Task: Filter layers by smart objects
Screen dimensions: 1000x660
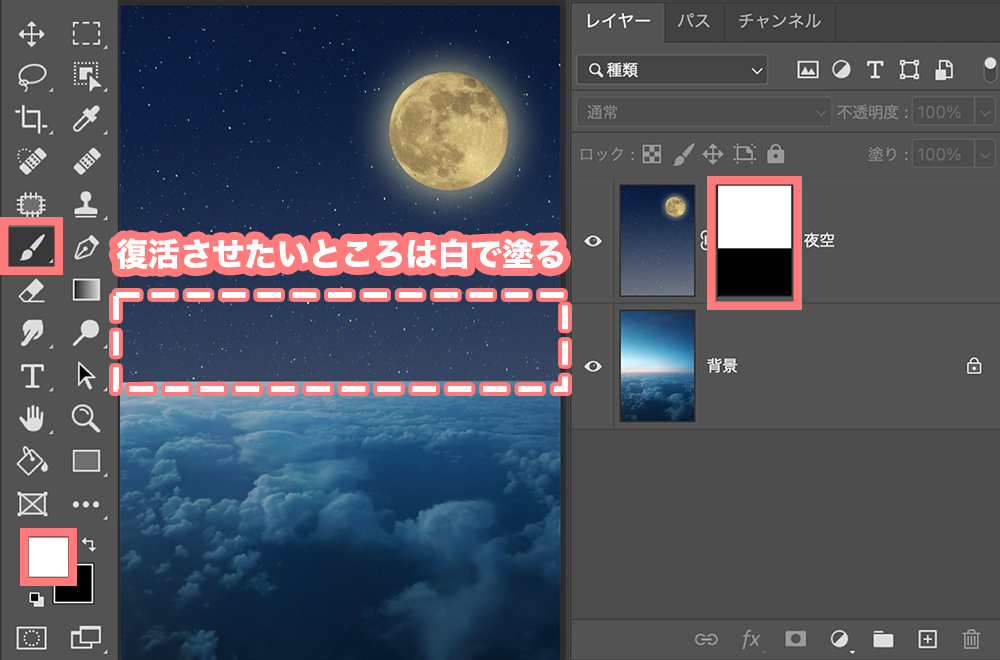Action: pos(944,70)
